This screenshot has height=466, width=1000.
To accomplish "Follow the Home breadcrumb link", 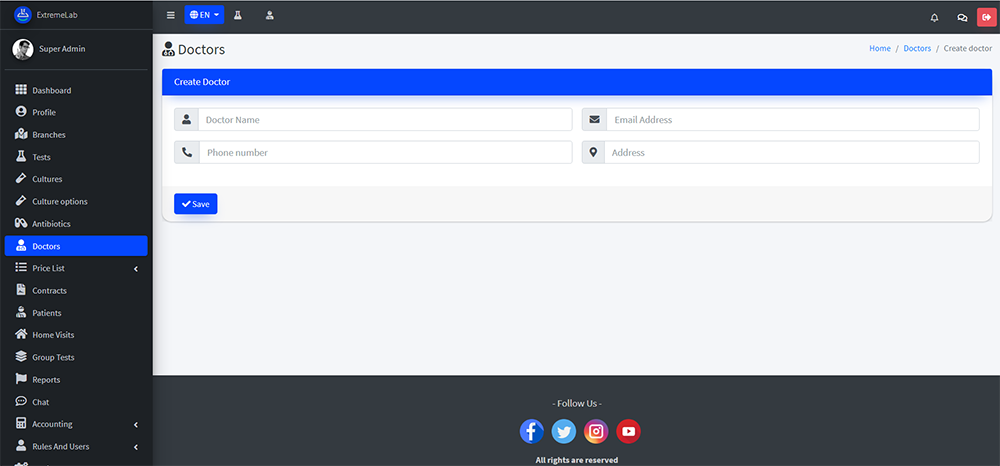I will tap(879, 49).
